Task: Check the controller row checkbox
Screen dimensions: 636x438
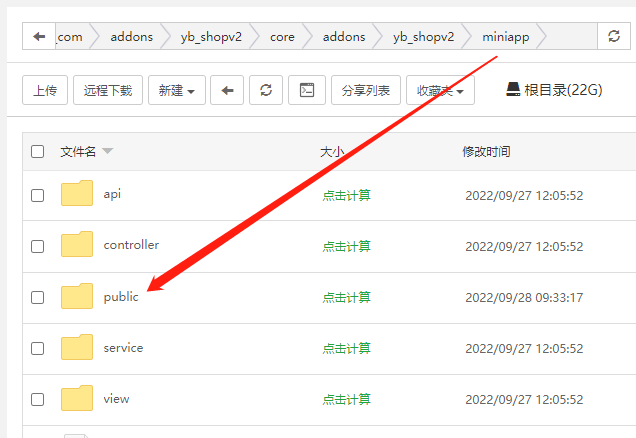Action: coord(37,246)
